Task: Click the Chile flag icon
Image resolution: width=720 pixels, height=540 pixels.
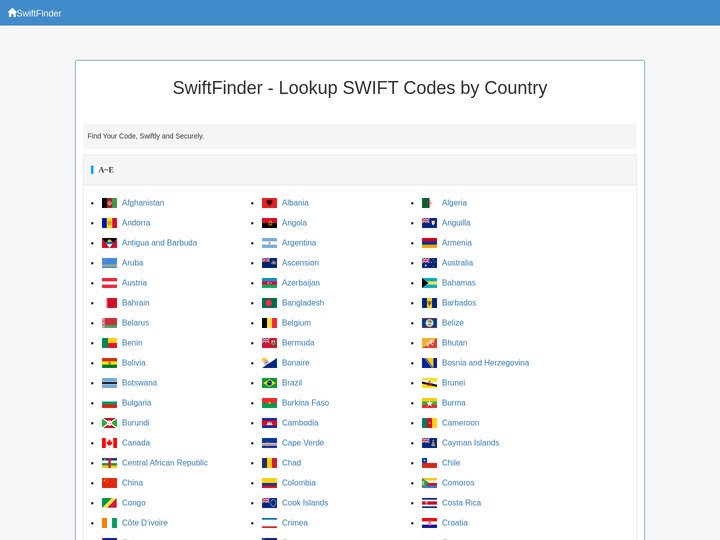Action: tap(429, 463)
